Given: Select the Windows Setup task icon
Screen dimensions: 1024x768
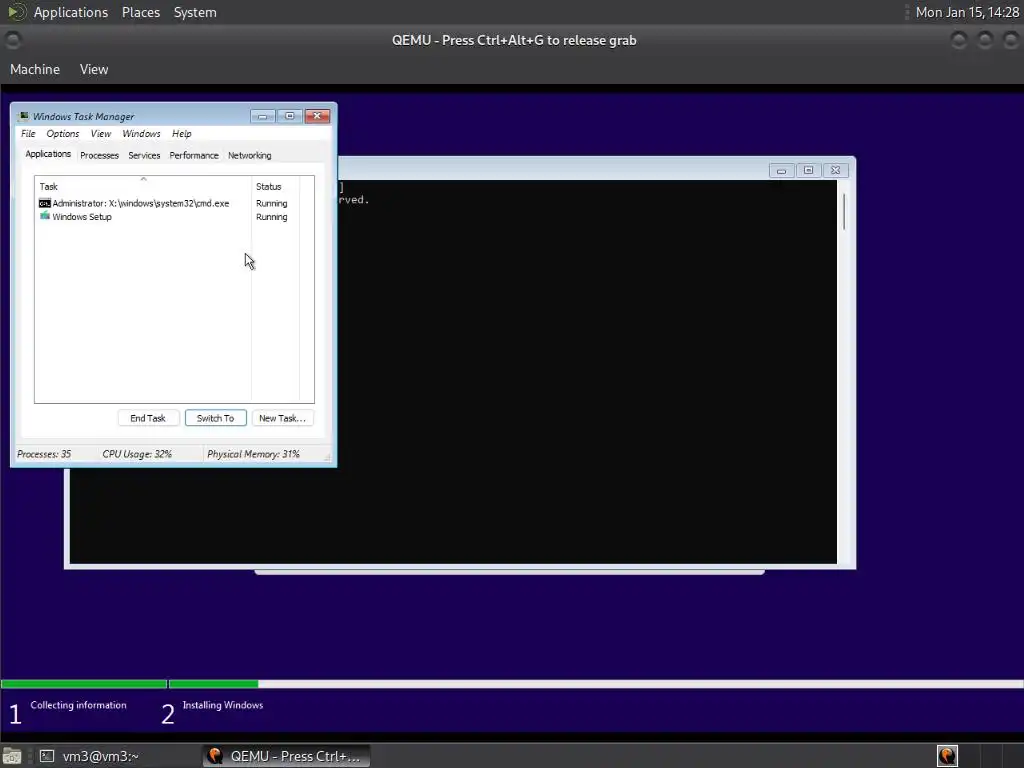Looking at the screenshot, I should click(x=44, y=216).
